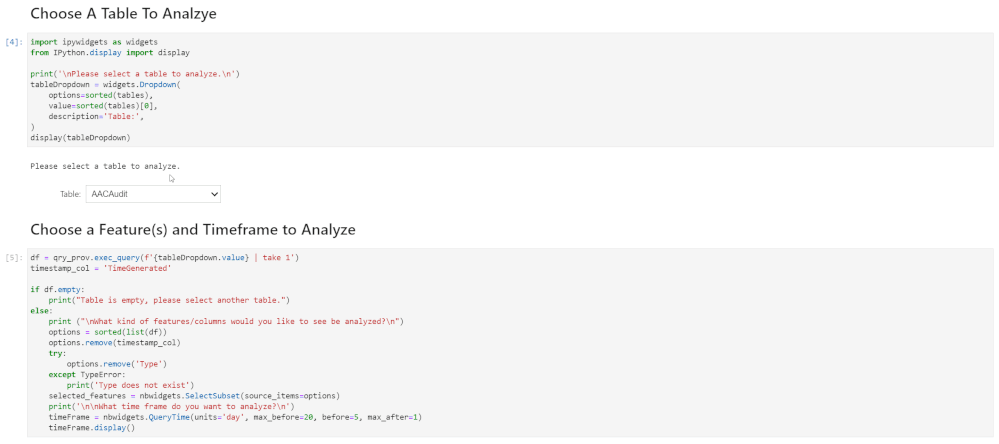Click the 'Please select a table to analyze.' output
999x444 pixels.
tap(105, 166)
